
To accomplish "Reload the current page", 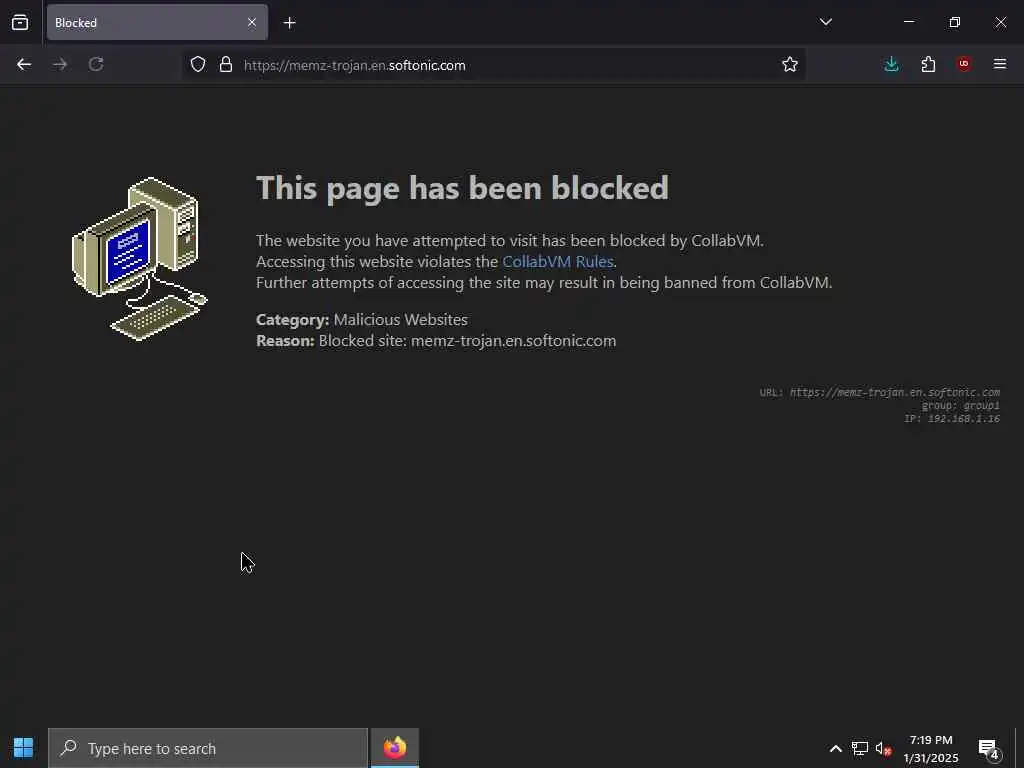I will (x=96, y=64).
